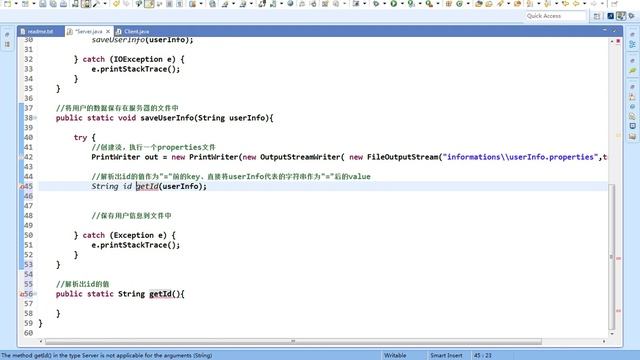Open the Back history dropdown arrow
Viewport: 640px width, 360px height.
tap(584, 4)
